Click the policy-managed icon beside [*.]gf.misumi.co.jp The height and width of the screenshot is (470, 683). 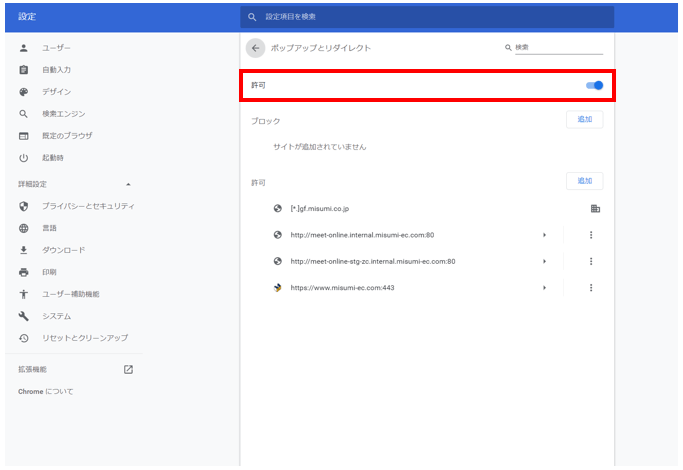595,209
